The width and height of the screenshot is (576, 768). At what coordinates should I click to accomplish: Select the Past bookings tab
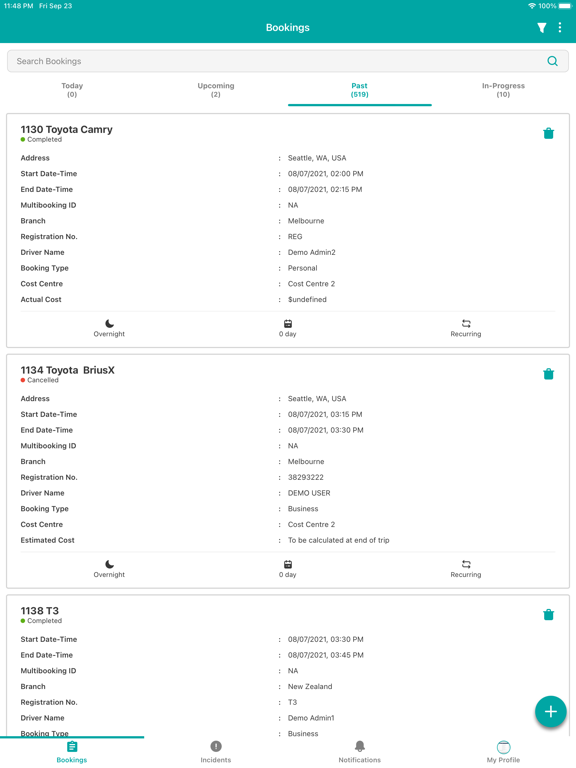pyautogui.click(x=360, y=90)
